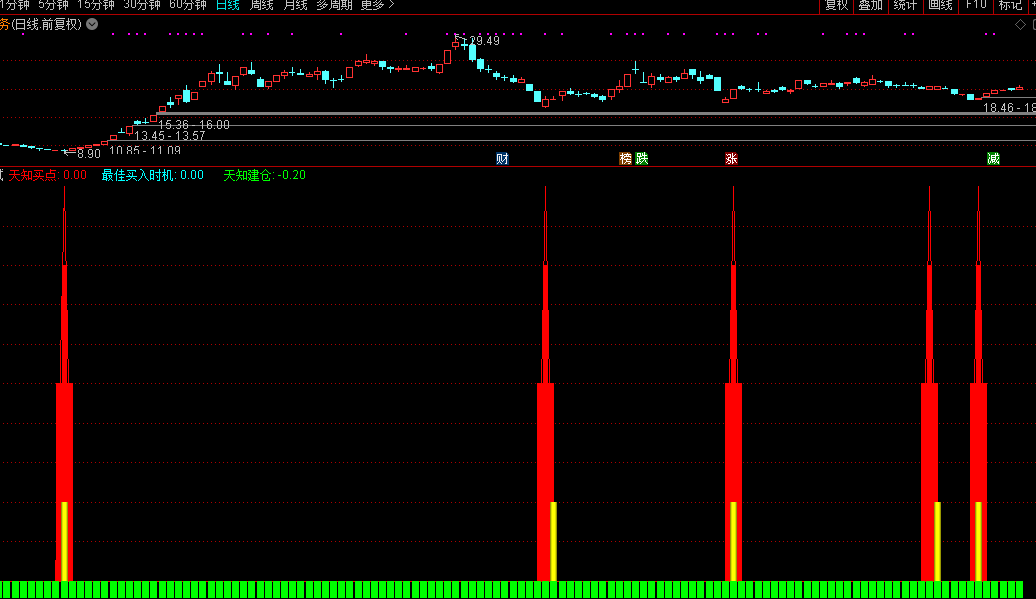Screen dimensions: 1036x599
Task: Click the orange 榜 event marker
Action: pyautogui.click(x=626, y=159)
